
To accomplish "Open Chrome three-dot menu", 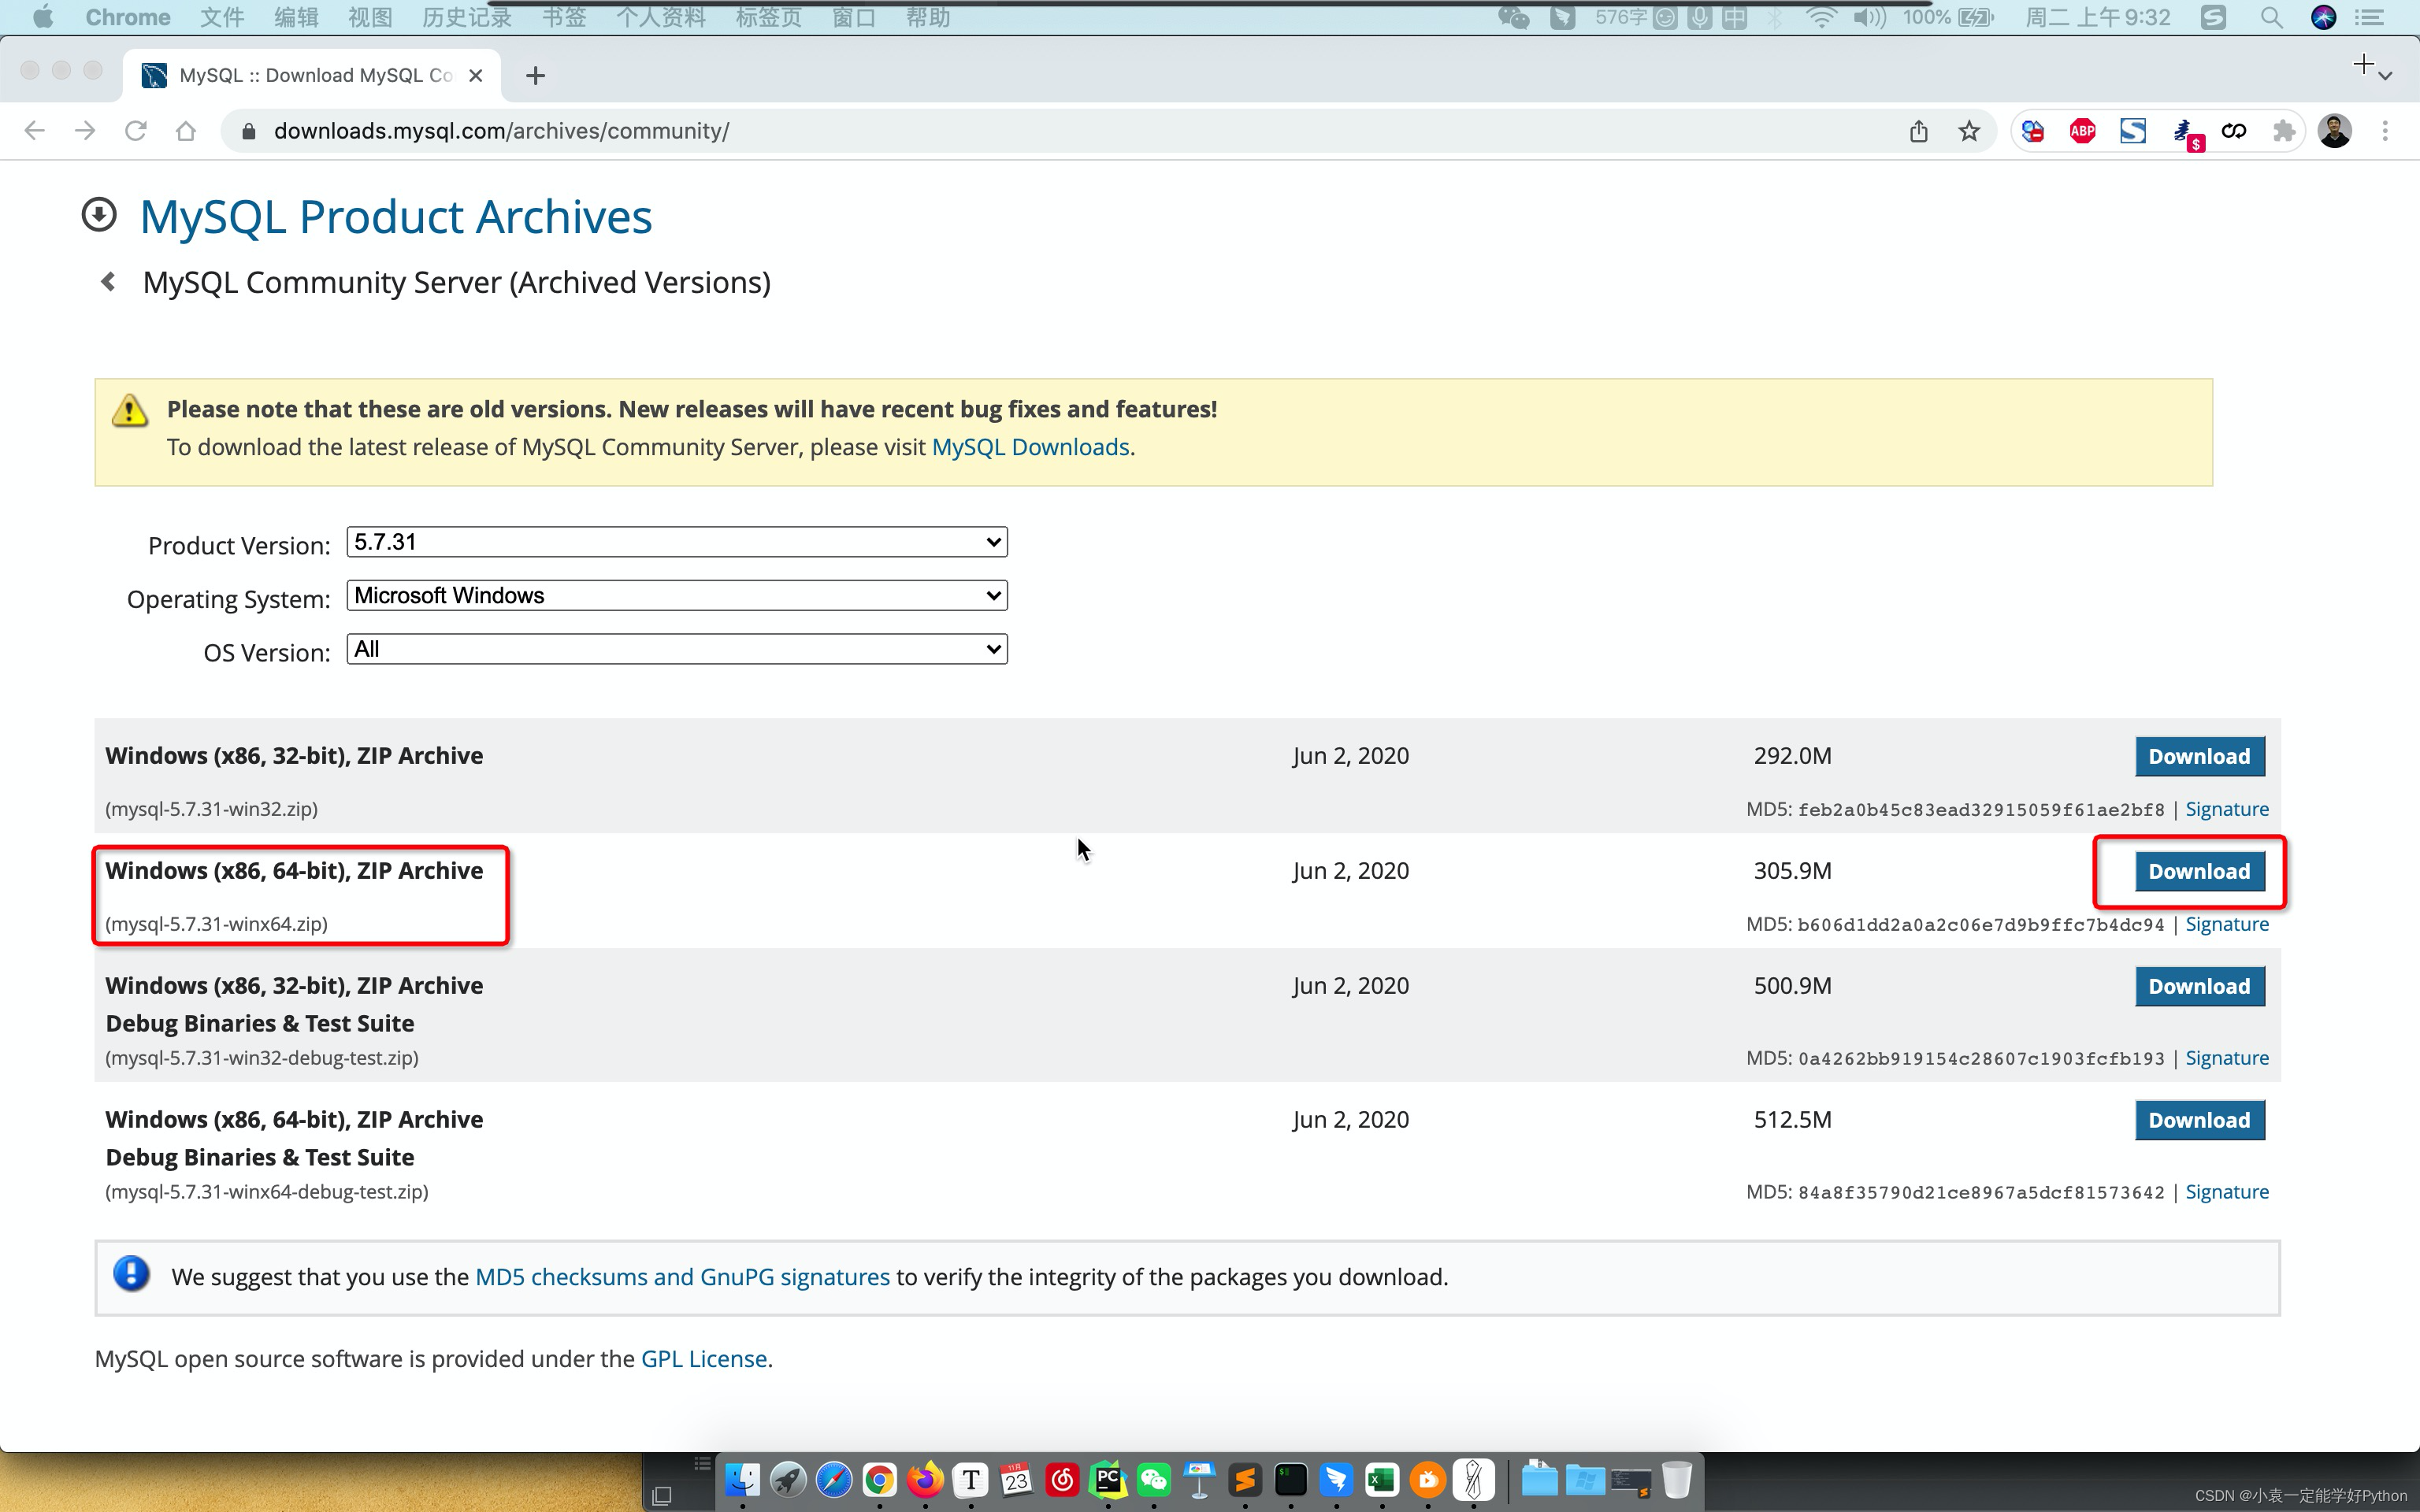I will click(x=2385, y=131).
